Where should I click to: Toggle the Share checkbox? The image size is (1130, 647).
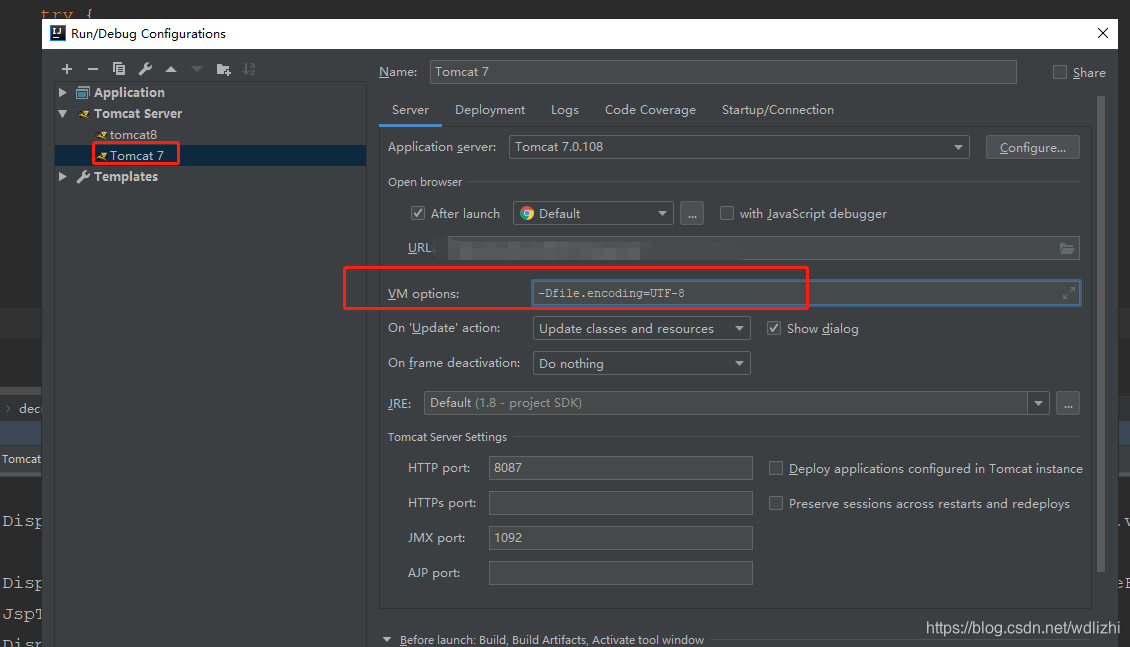coord(1059,72)
